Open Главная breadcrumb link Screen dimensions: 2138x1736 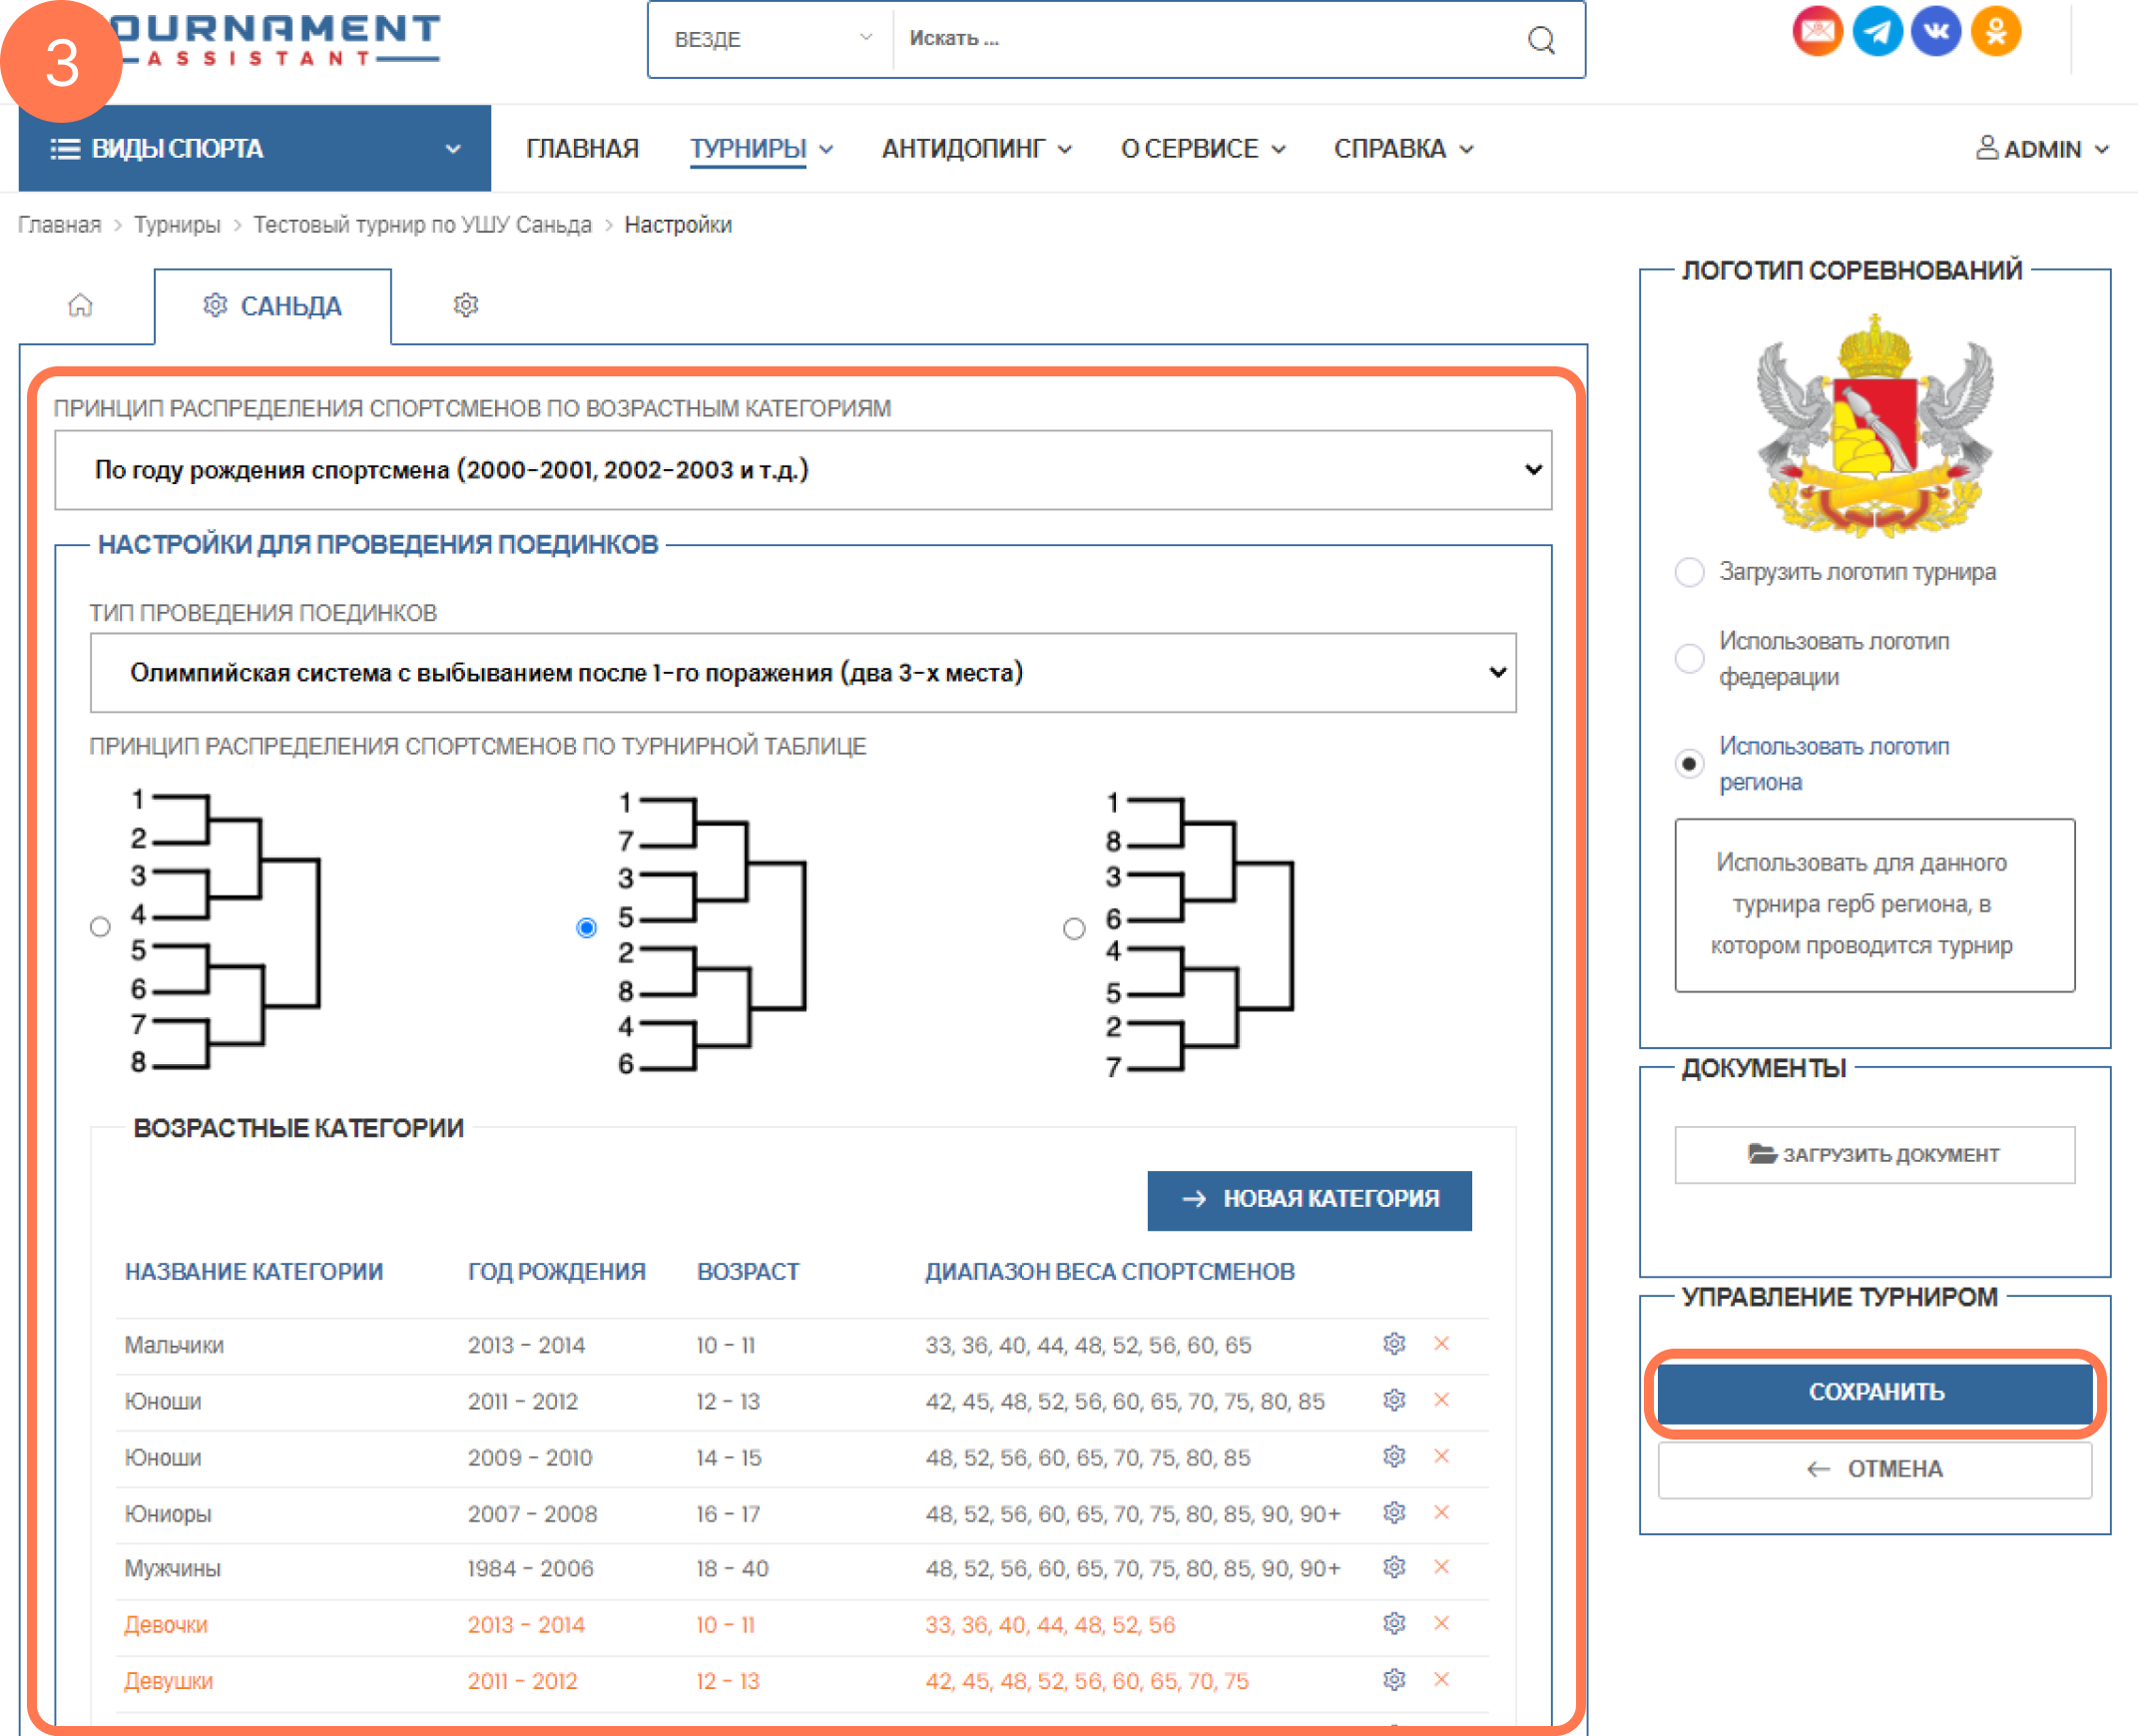[60, 224]
